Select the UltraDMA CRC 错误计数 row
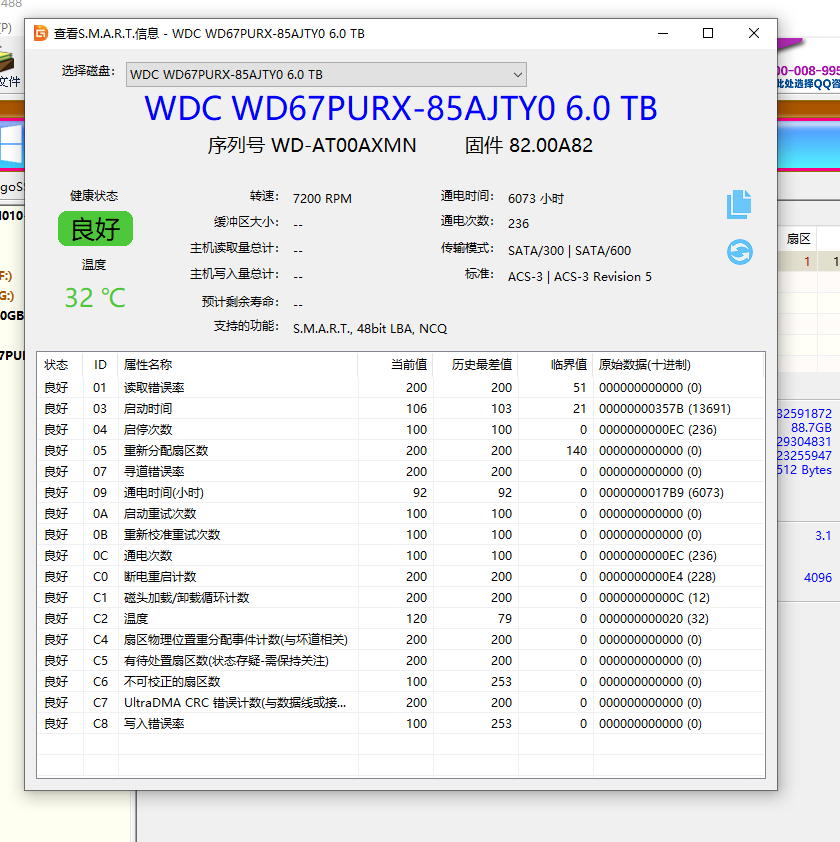The height and width of the screenshot is (842, 840). [x=235, y=703]
